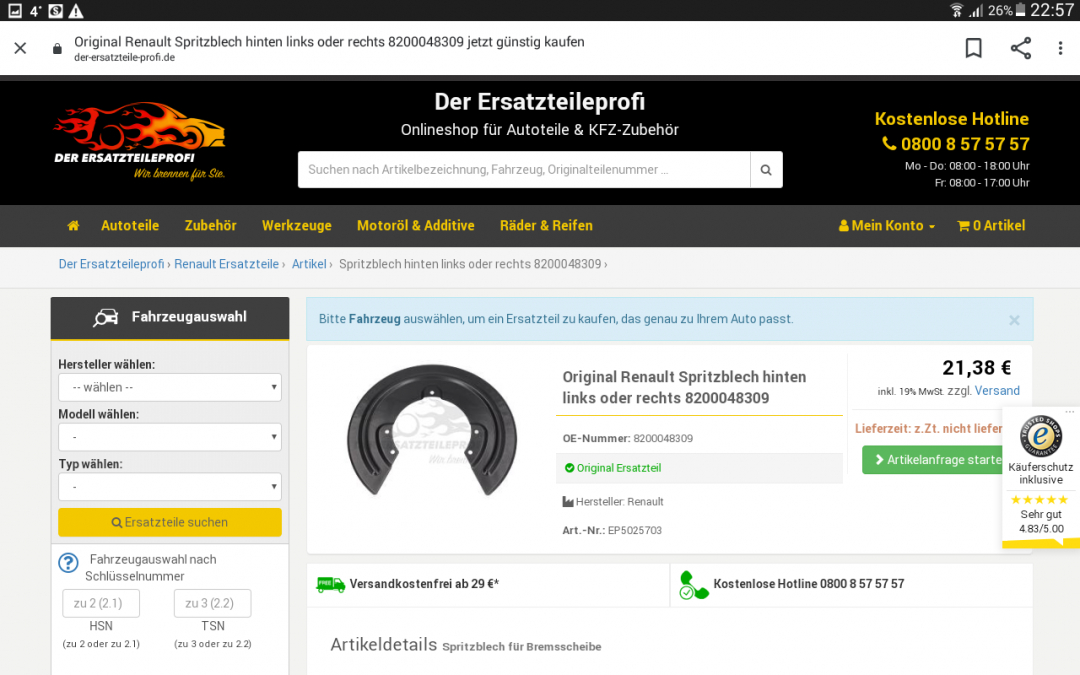The height and width of the screenshot is (675, 1080).
Task: Open the Modell wählen dropdown
Action: pyautogui.click(x=170, y=437)
